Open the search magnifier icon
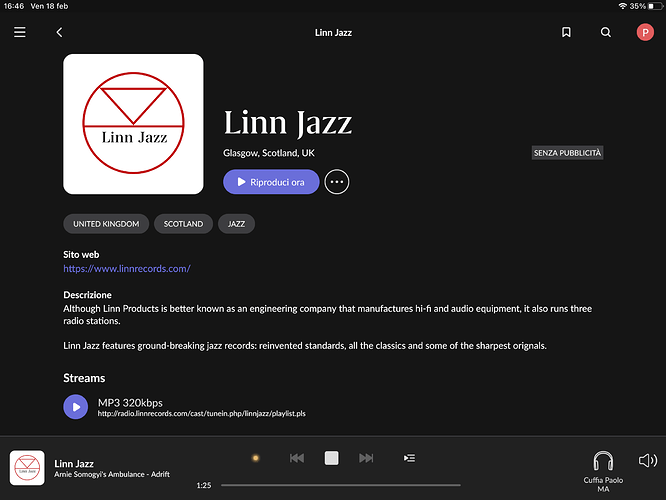 pos(606,32)
